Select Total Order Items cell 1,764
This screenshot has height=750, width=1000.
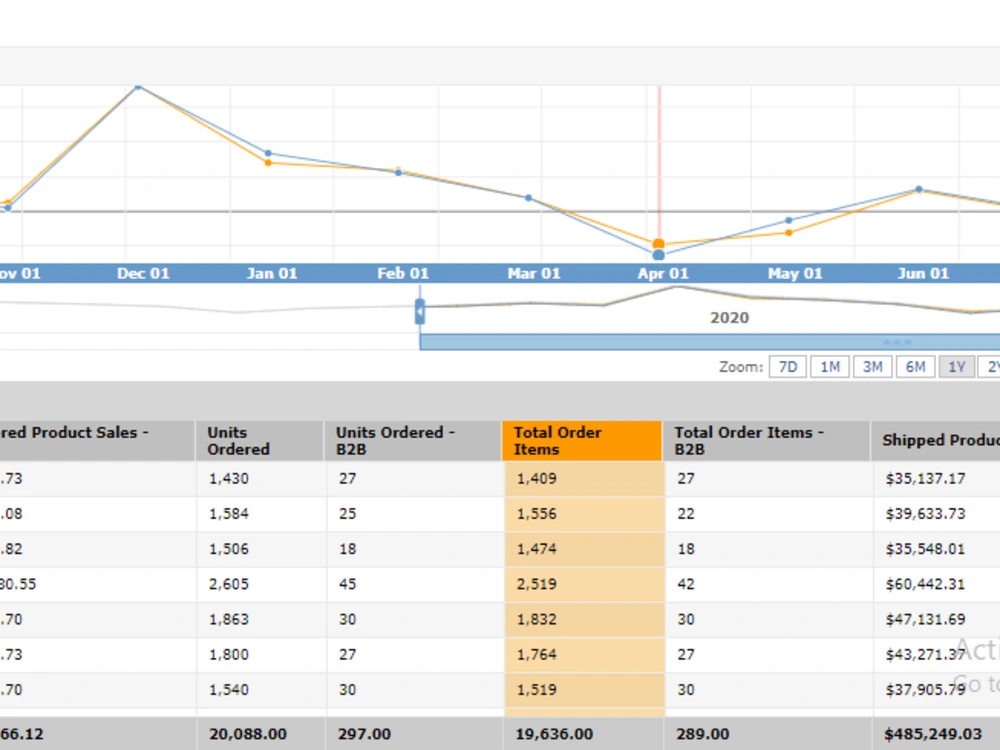point(584,654)
